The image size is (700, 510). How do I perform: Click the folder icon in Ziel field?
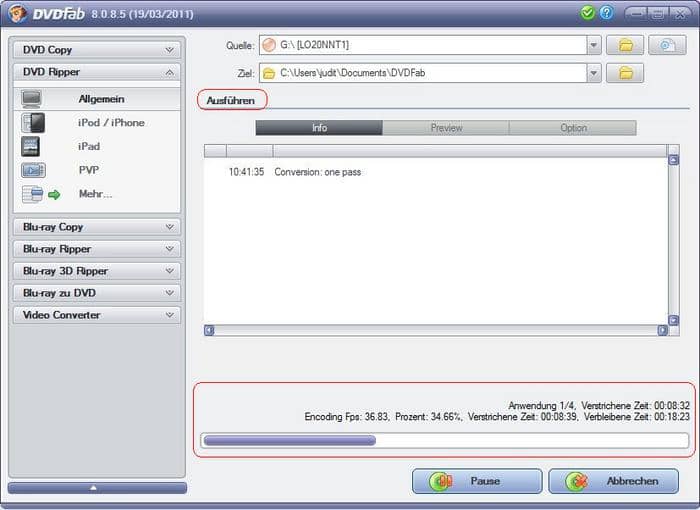click(x=269, y=73)
